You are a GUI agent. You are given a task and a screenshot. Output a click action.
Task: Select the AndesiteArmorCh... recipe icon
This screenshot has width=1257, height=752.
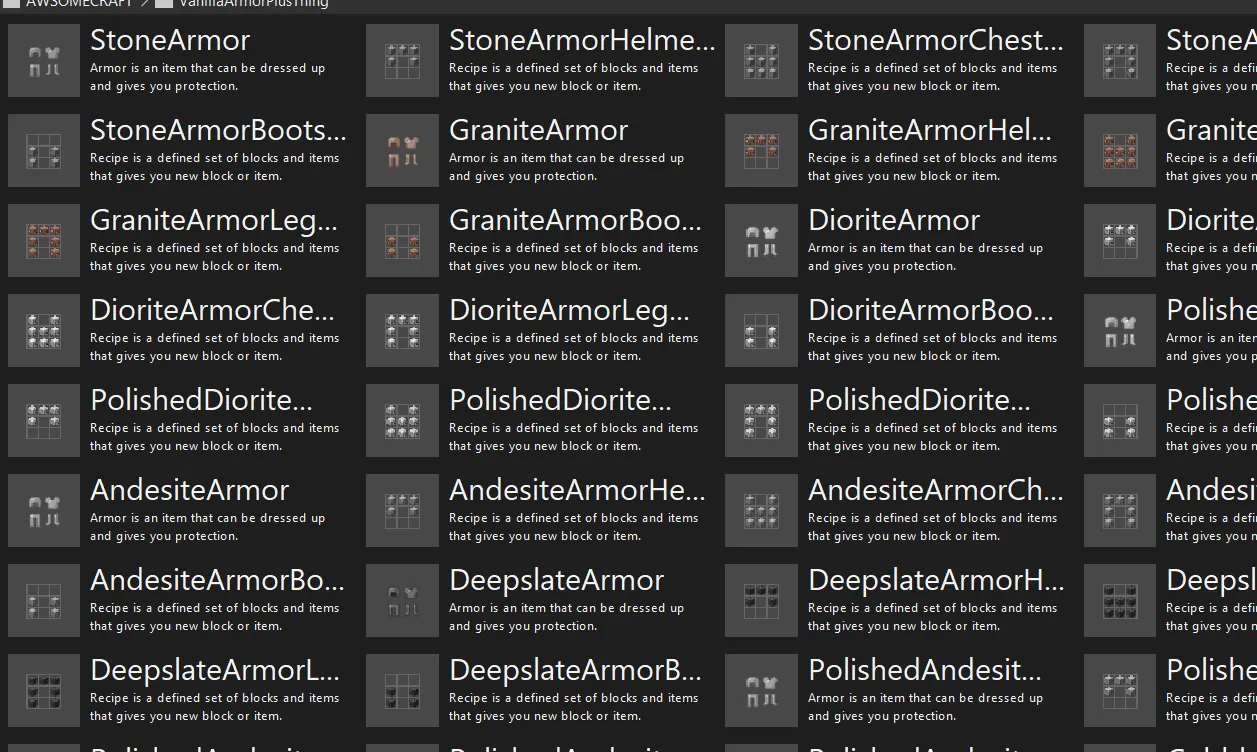[762, 511]
